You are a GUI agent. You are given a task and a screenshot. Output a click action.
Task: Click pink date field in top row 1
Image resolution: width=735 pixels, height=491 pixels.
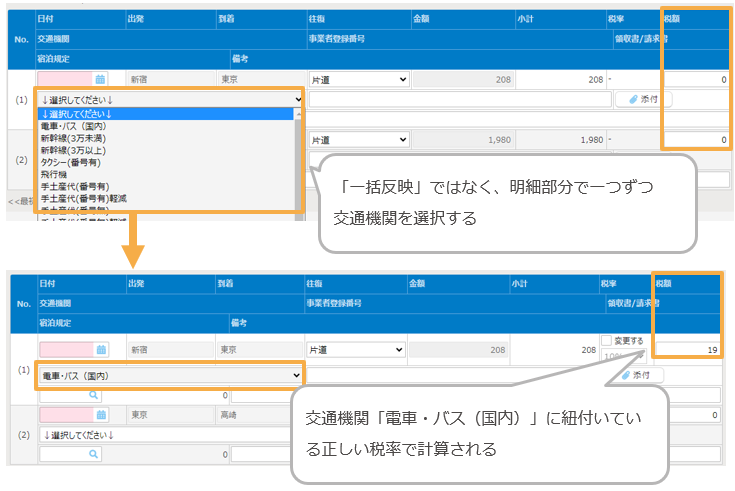coord(65,79)
